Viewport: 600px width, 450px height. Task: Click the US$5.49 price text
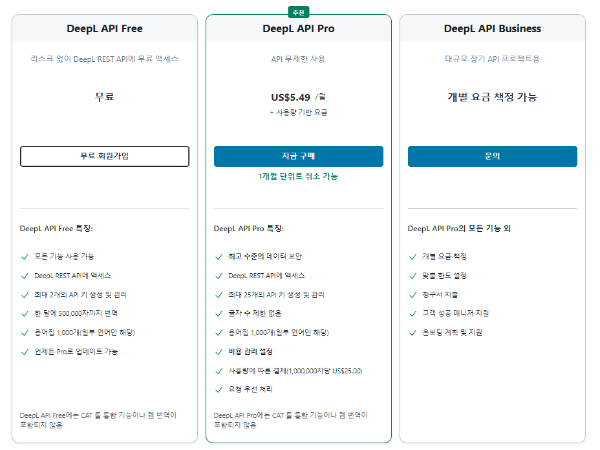290,98
